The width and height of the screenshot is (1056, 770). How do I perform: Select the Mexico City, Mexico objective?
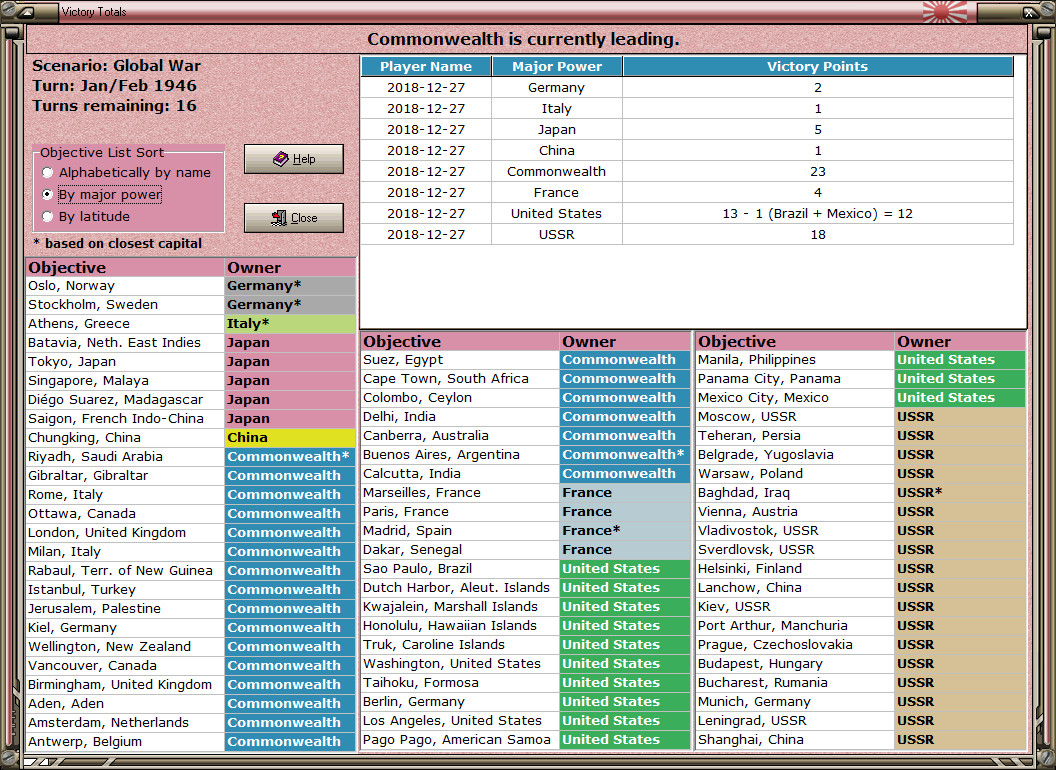pyautogui.click(x=795, y=397)
